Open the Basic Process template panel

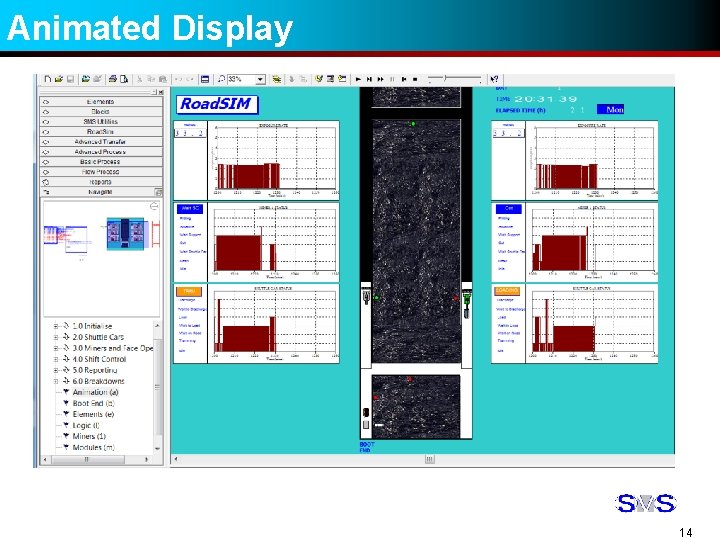pos(101,162)
